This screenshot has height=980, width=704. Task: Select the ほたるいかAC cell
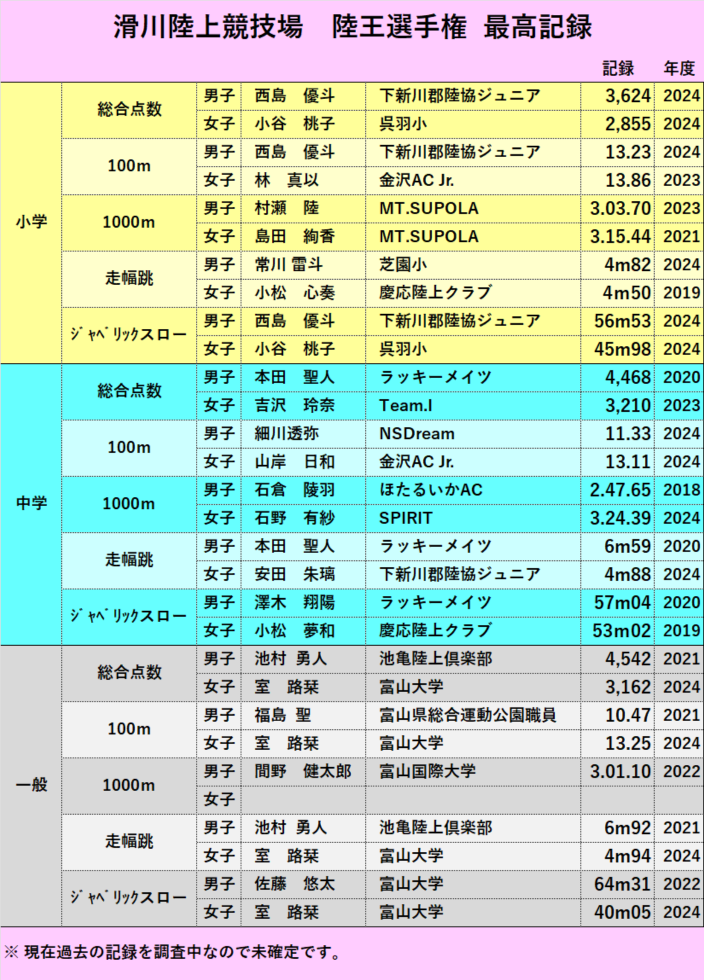[x=430, y=490]
